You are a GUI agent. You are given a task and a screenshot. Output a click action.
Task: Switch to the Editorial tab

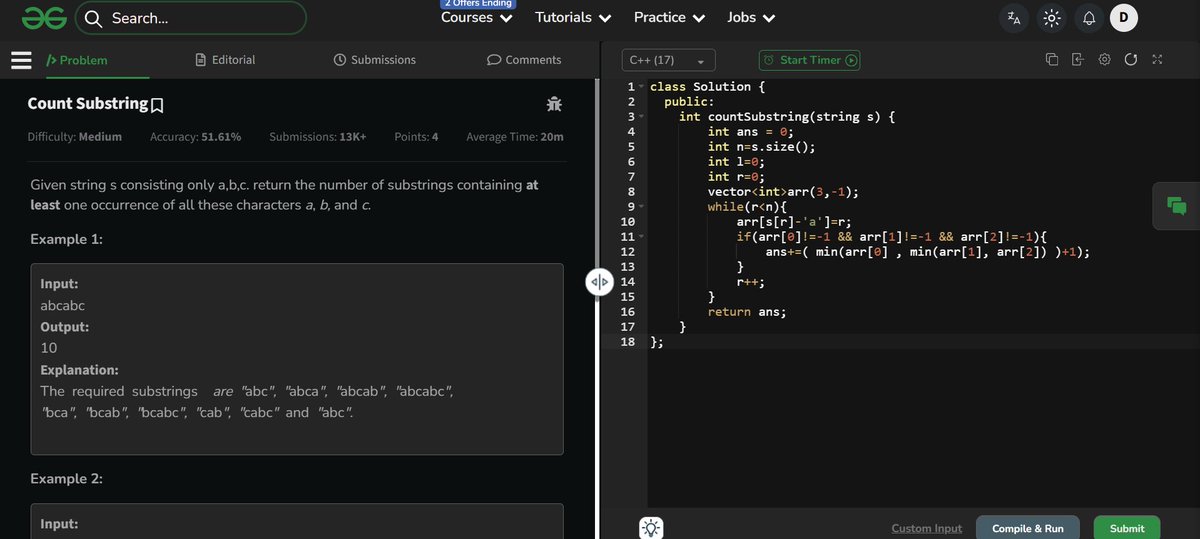tap(225, 60)
